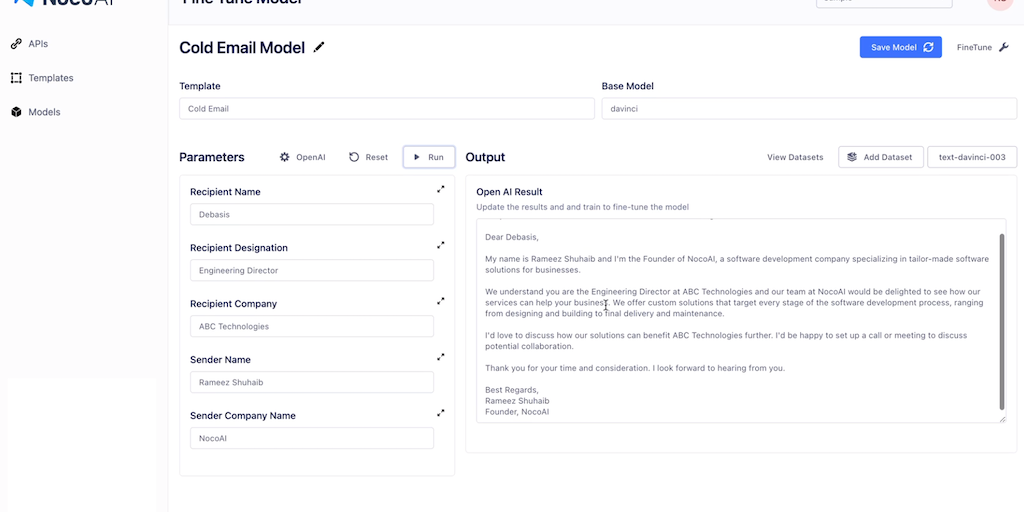This screenshot has height=512, width=1024.
Task: Click the Save Model button
Action: coord(900,47)
